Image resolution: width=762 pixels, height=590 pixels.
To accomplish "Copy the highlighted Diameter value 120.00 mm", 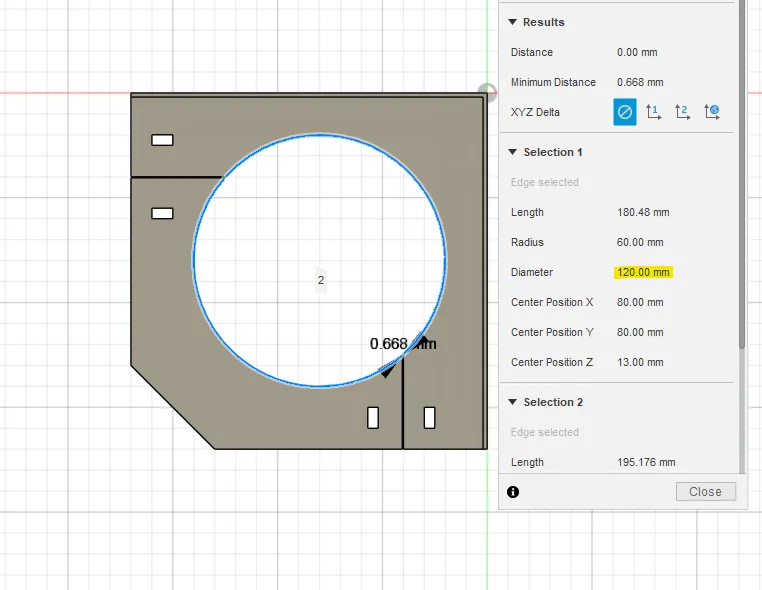I will click(643, 272).
